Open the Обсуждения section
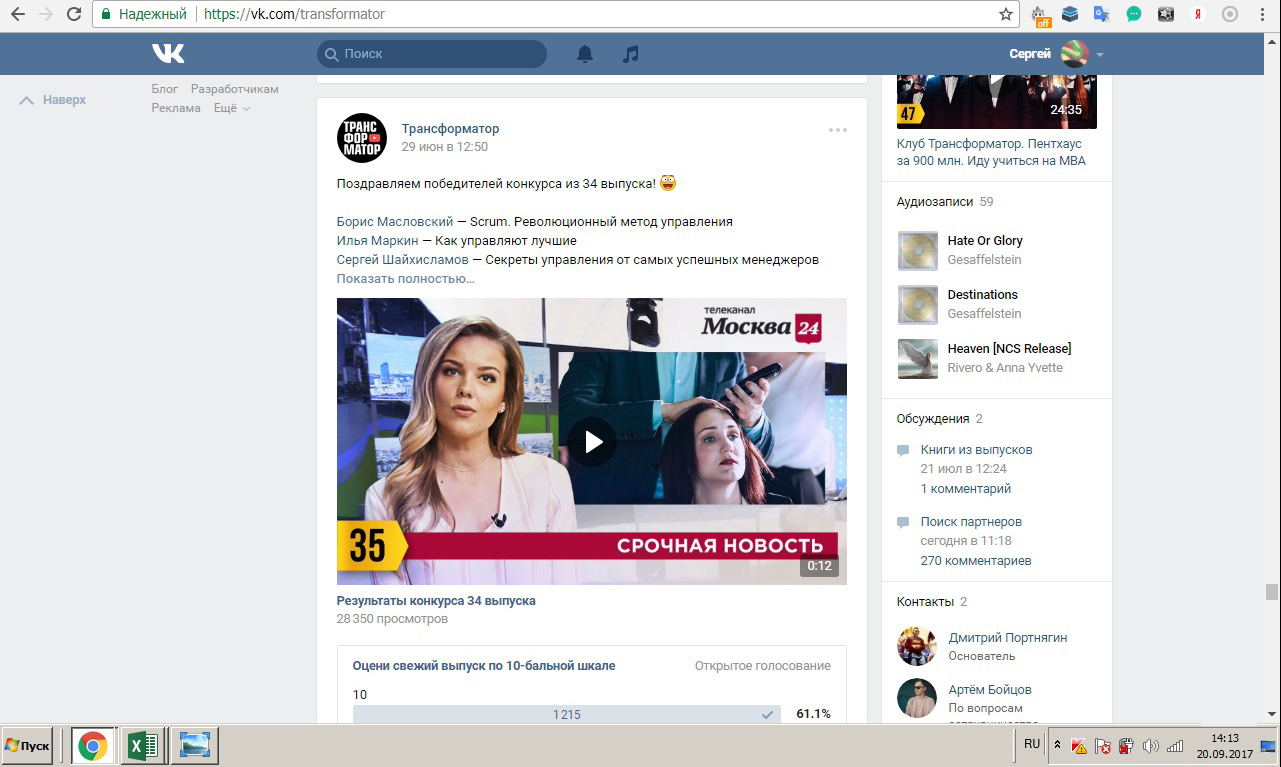The image size is (1281, 767). tap(933, 418)
